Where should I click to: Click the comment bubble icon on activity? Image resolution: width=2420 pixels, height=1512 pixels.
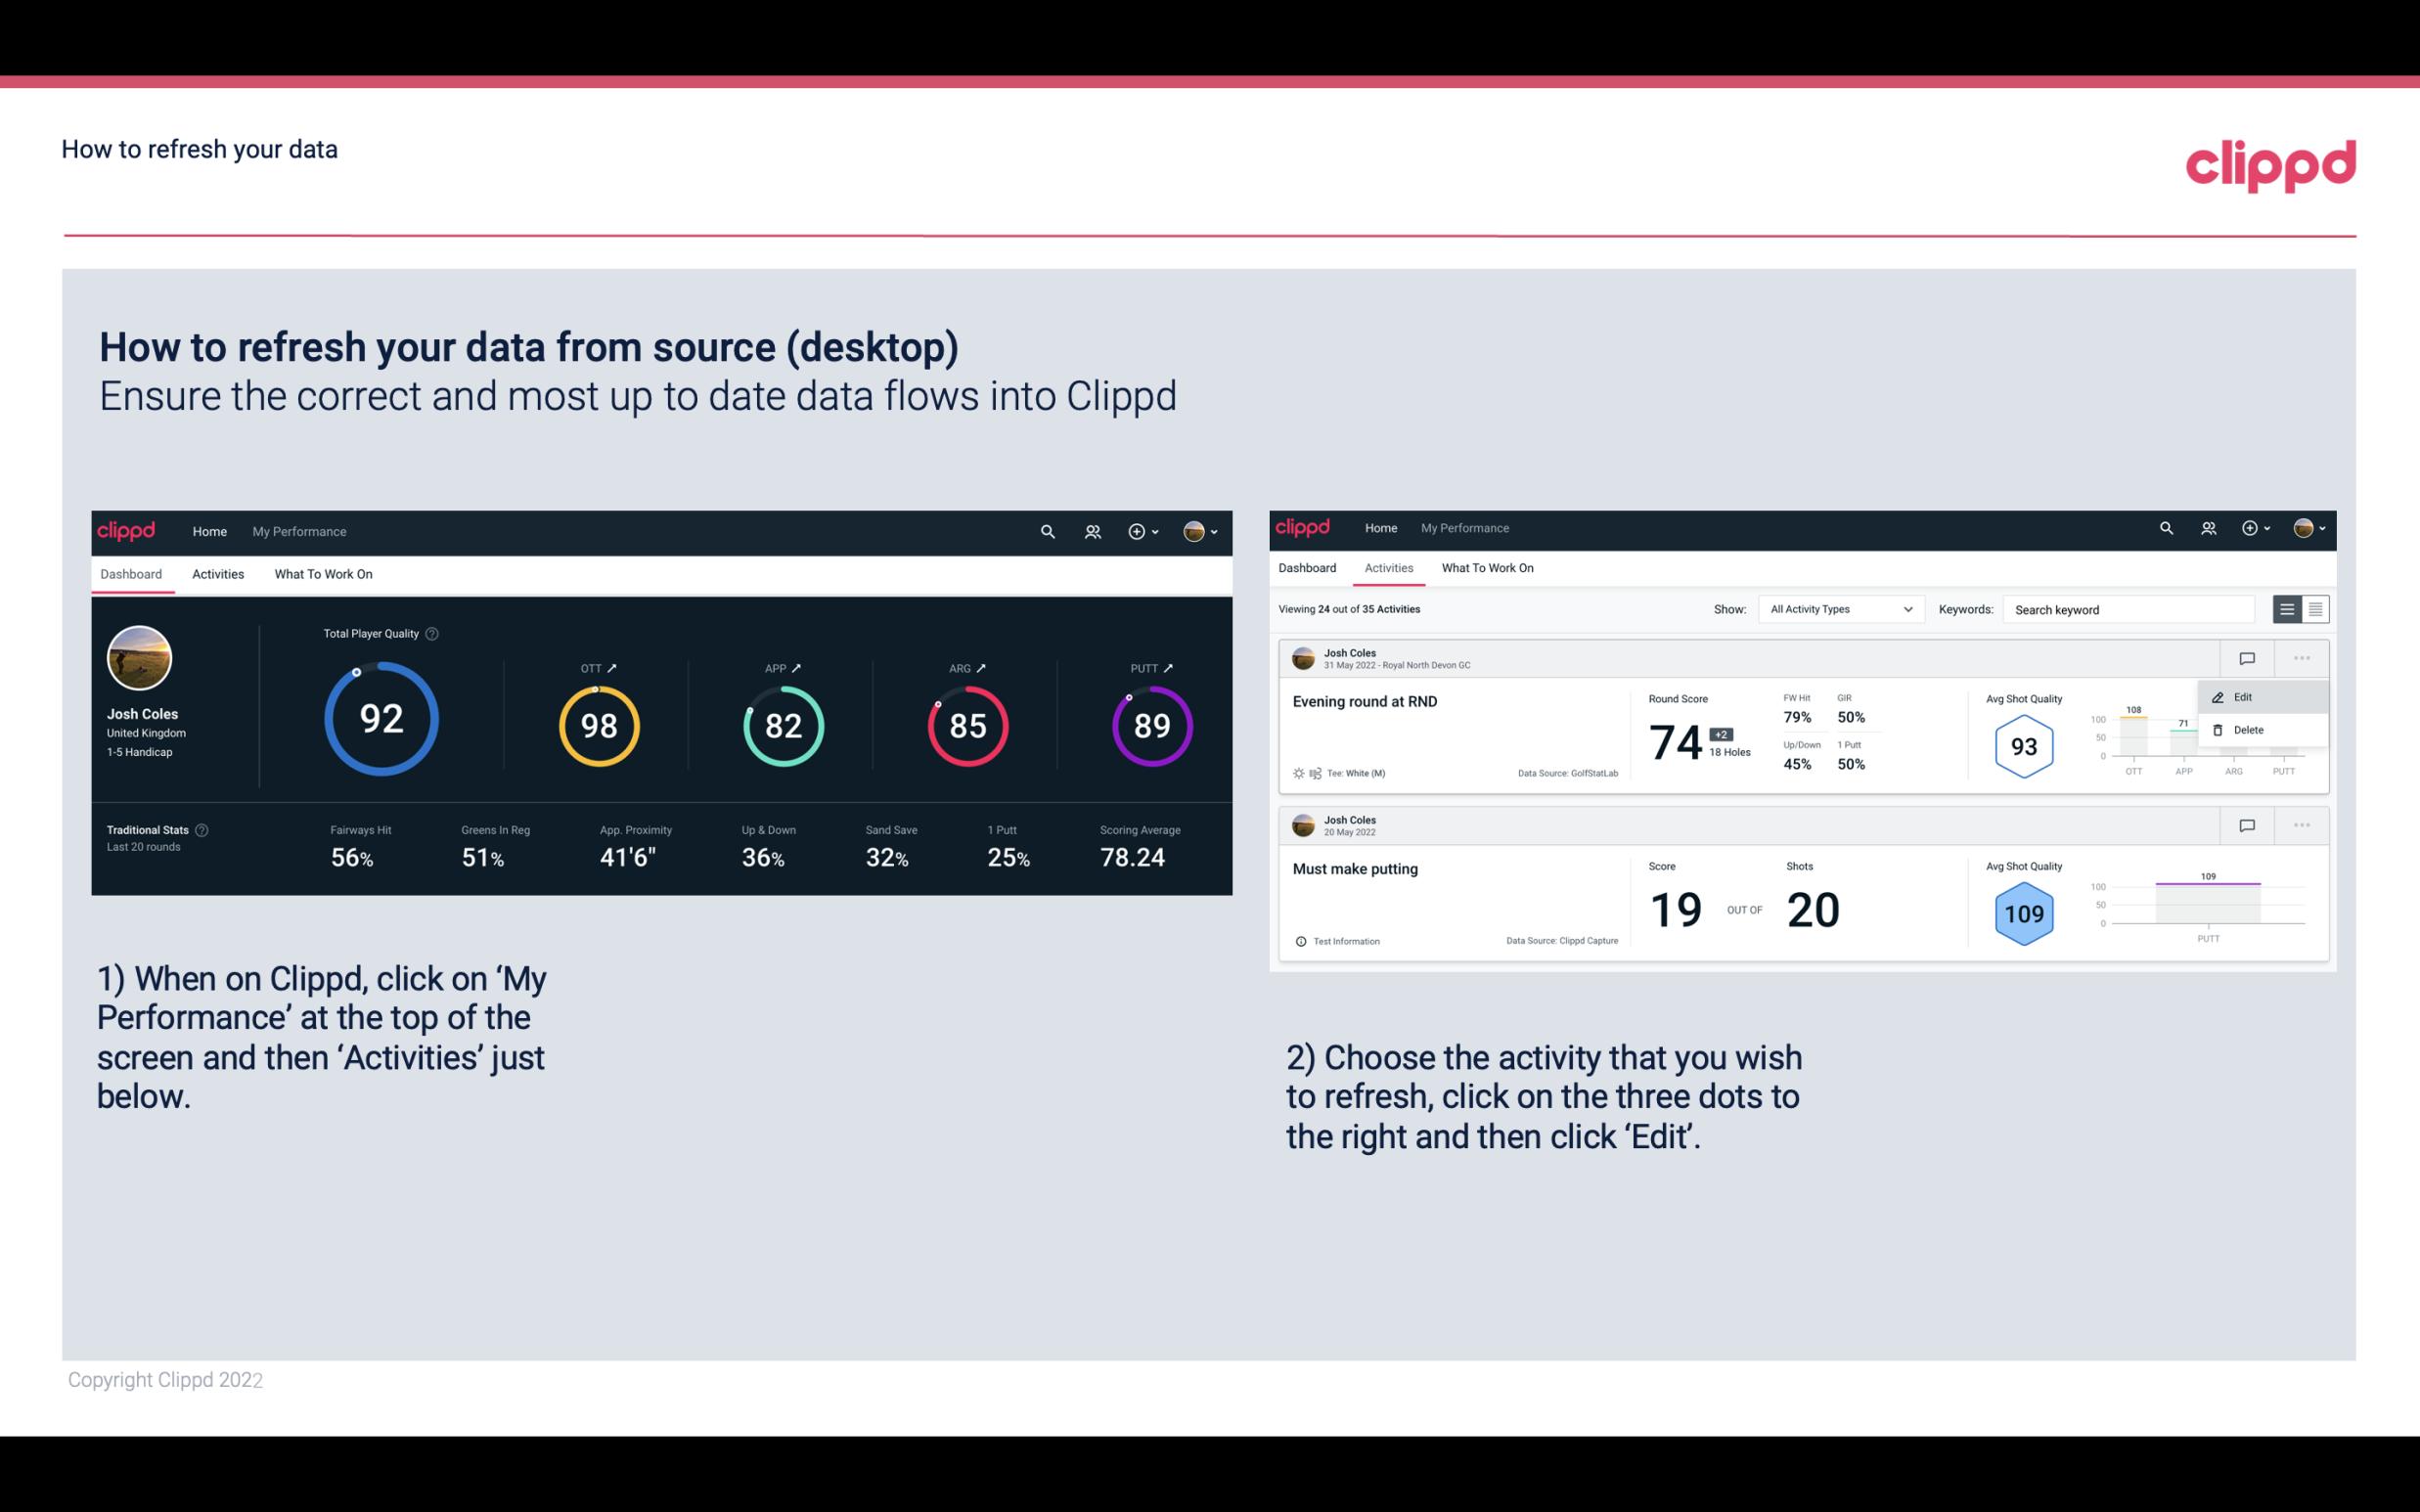click(x=2248, y=656)
